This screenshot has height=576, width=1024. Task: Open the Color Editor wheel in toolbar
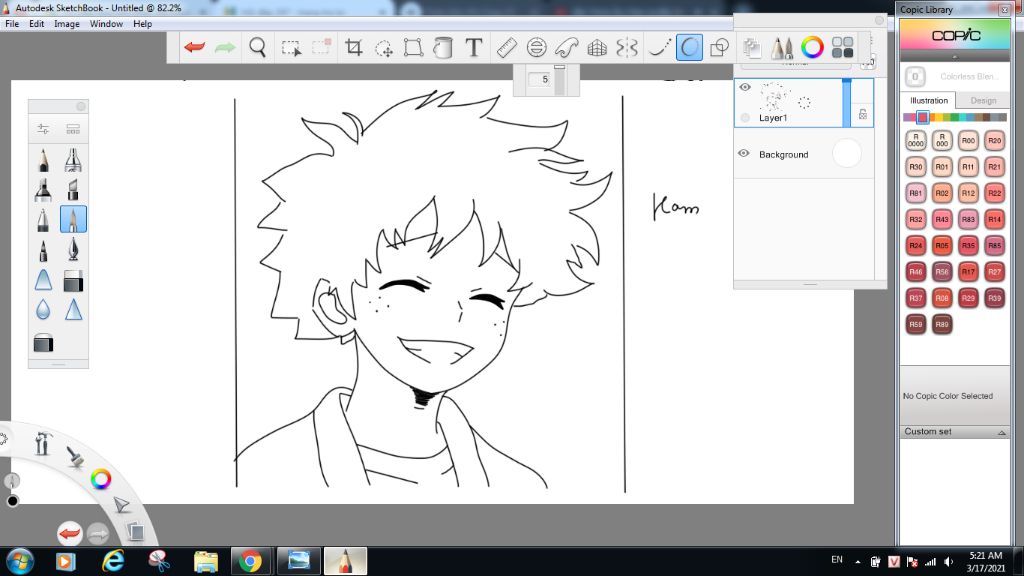pos(812,47)
